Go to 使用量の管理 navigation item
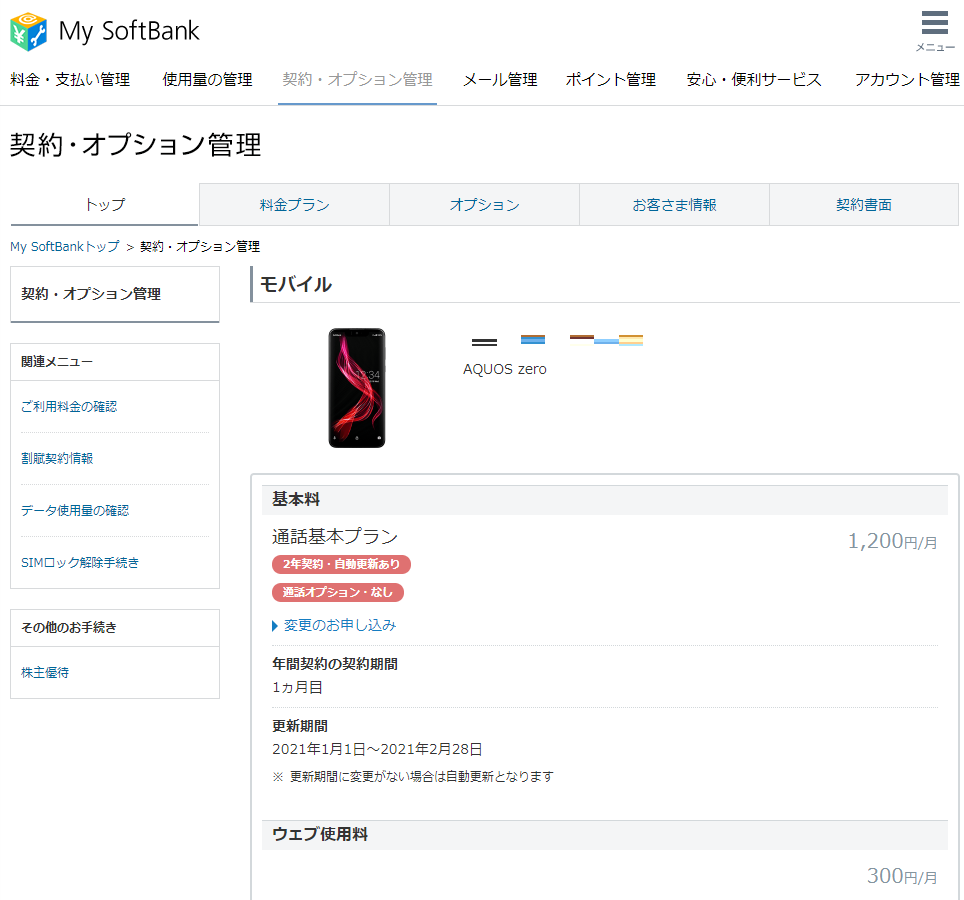 pos(207,80)
